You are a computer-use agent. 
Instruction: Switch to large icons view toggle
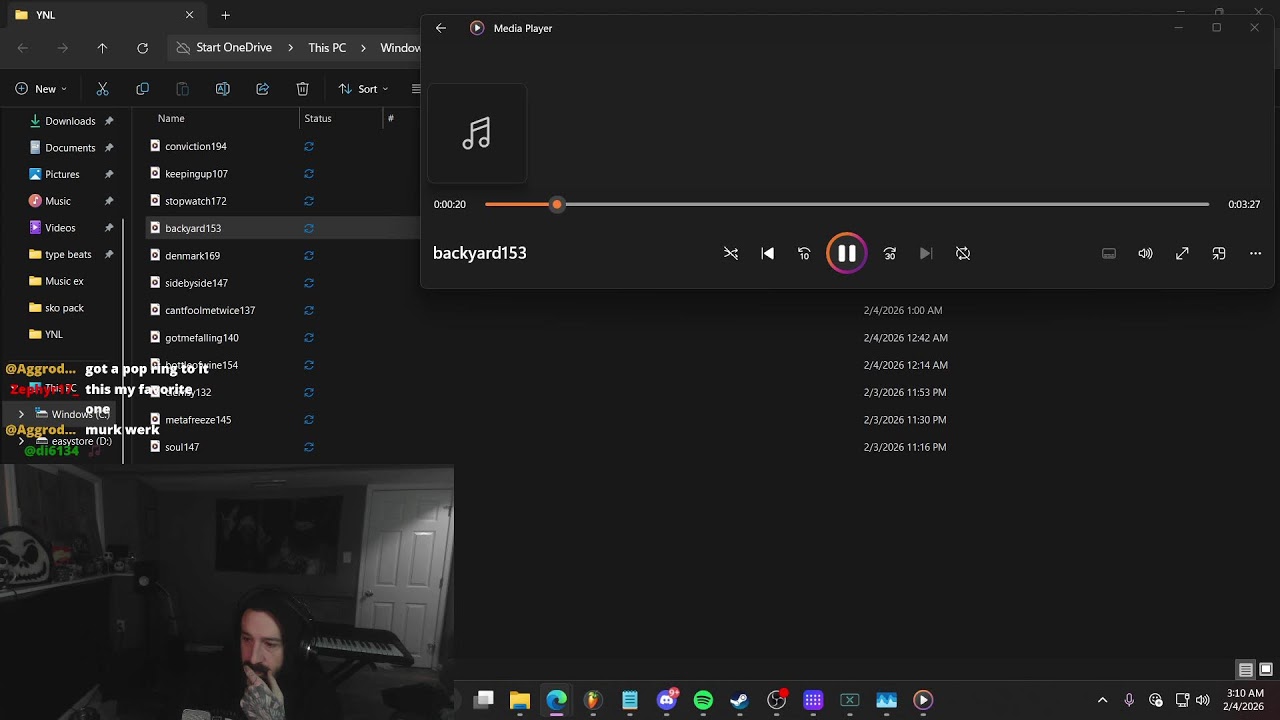coord(1266,670)
